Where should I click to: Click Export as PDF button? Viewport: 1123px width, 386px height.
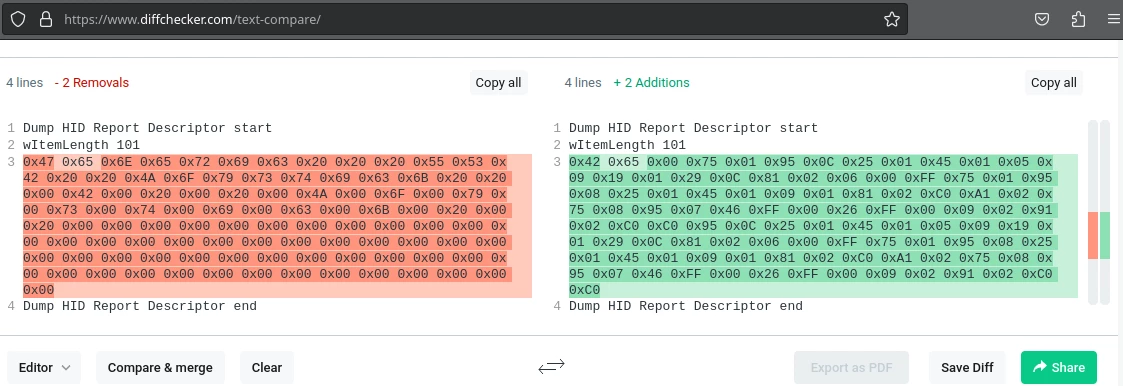point(852,367)
